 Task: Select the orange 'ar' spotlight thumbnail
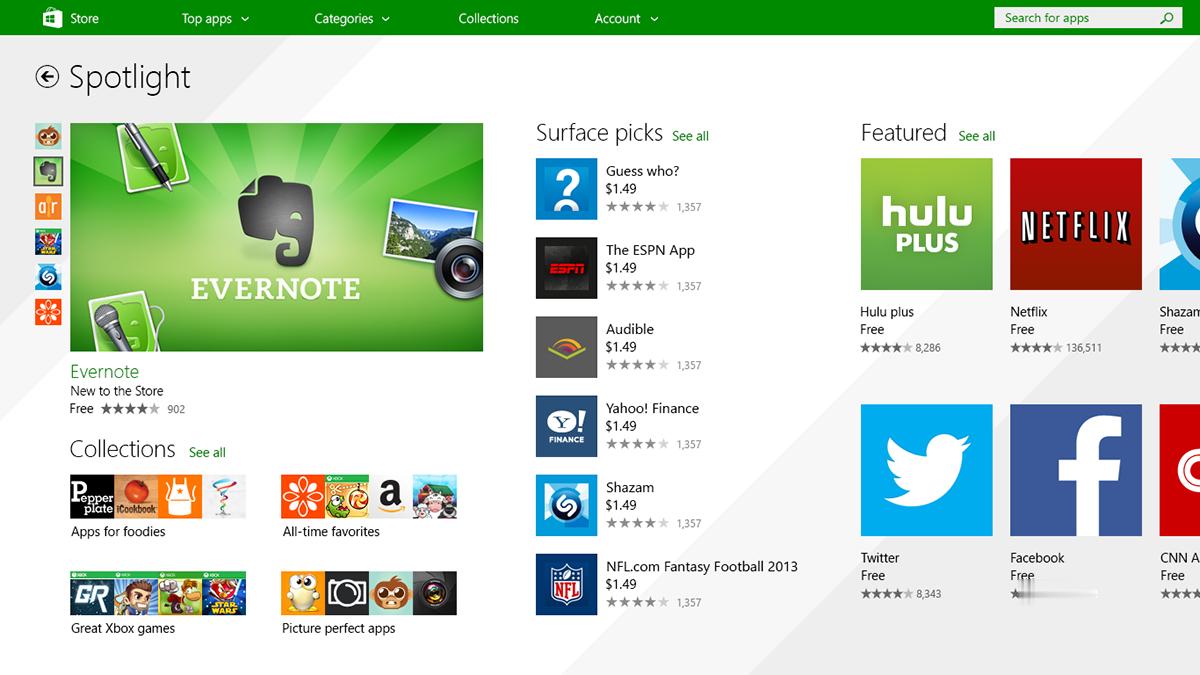click(x=48, y=206)
